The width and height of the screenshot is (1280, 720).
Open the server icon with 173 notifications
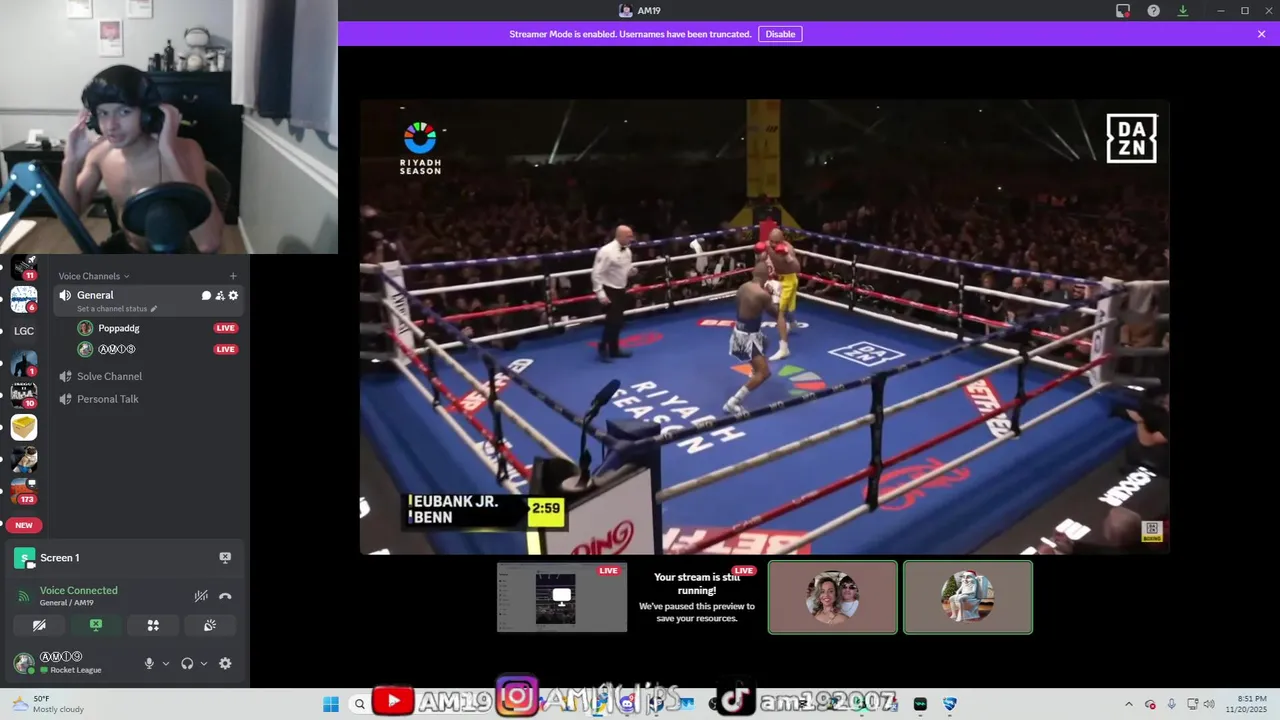24,491
